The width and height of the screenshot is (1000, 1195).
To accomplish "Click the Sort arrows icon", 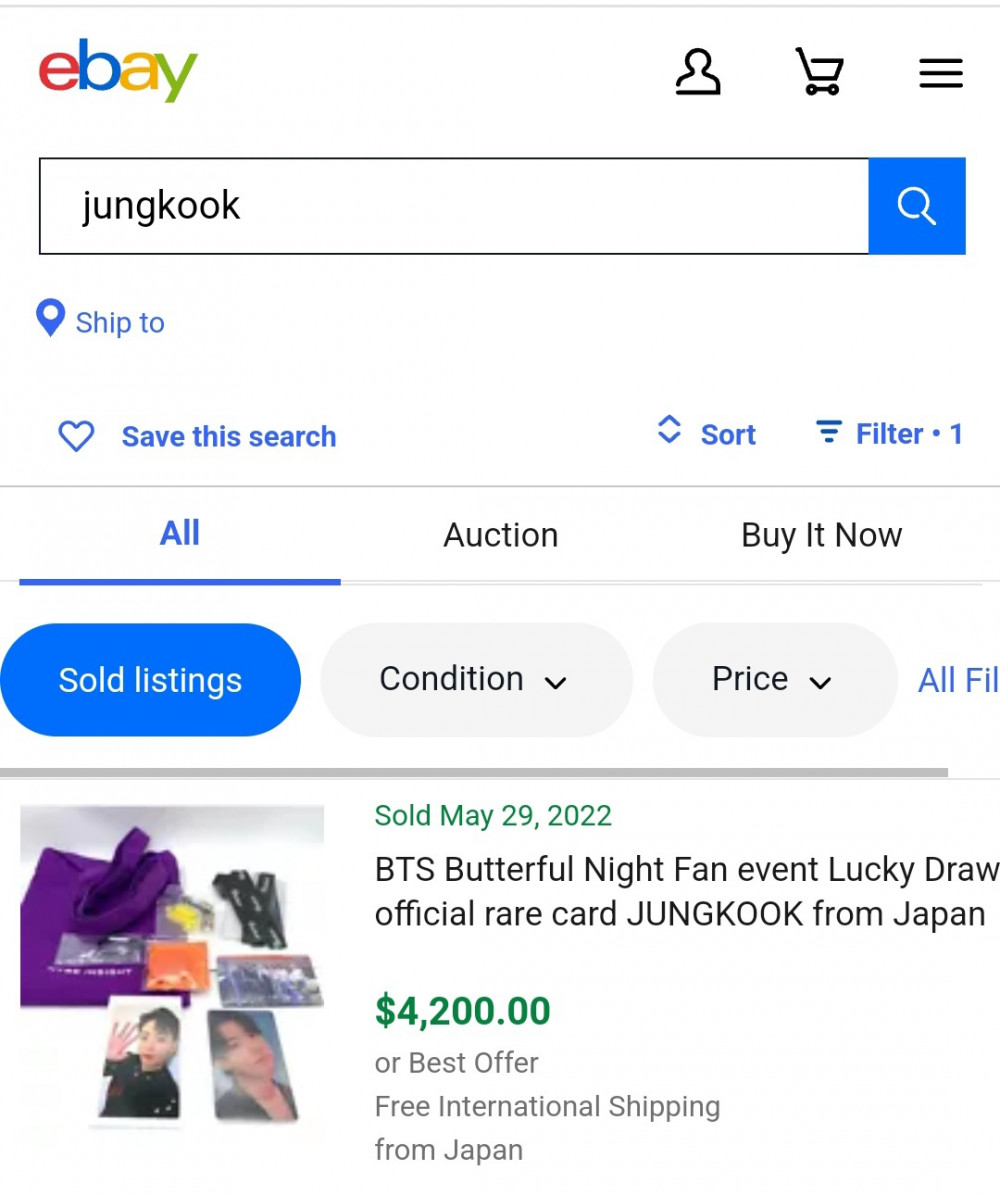I will coord(668,430).
